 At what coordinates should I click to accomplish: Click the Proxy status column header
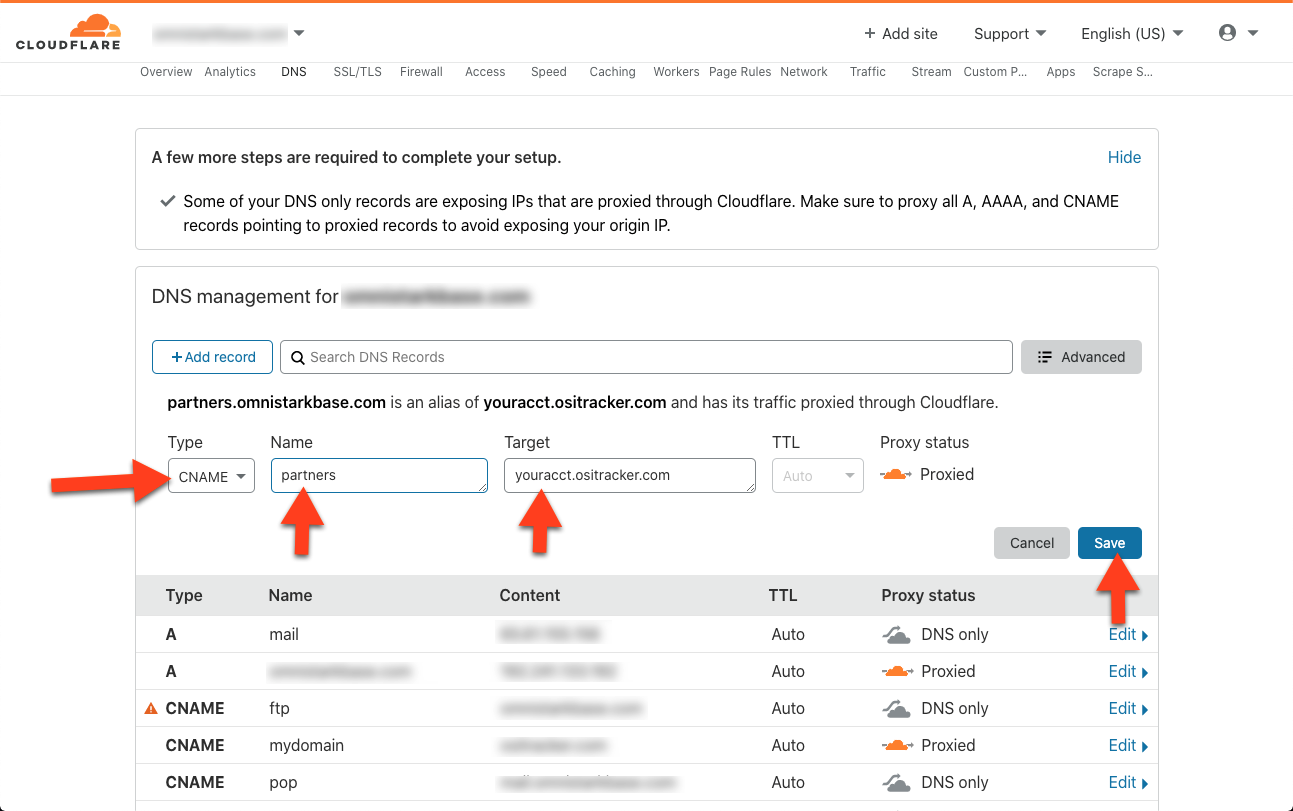(x=928, y=595)
